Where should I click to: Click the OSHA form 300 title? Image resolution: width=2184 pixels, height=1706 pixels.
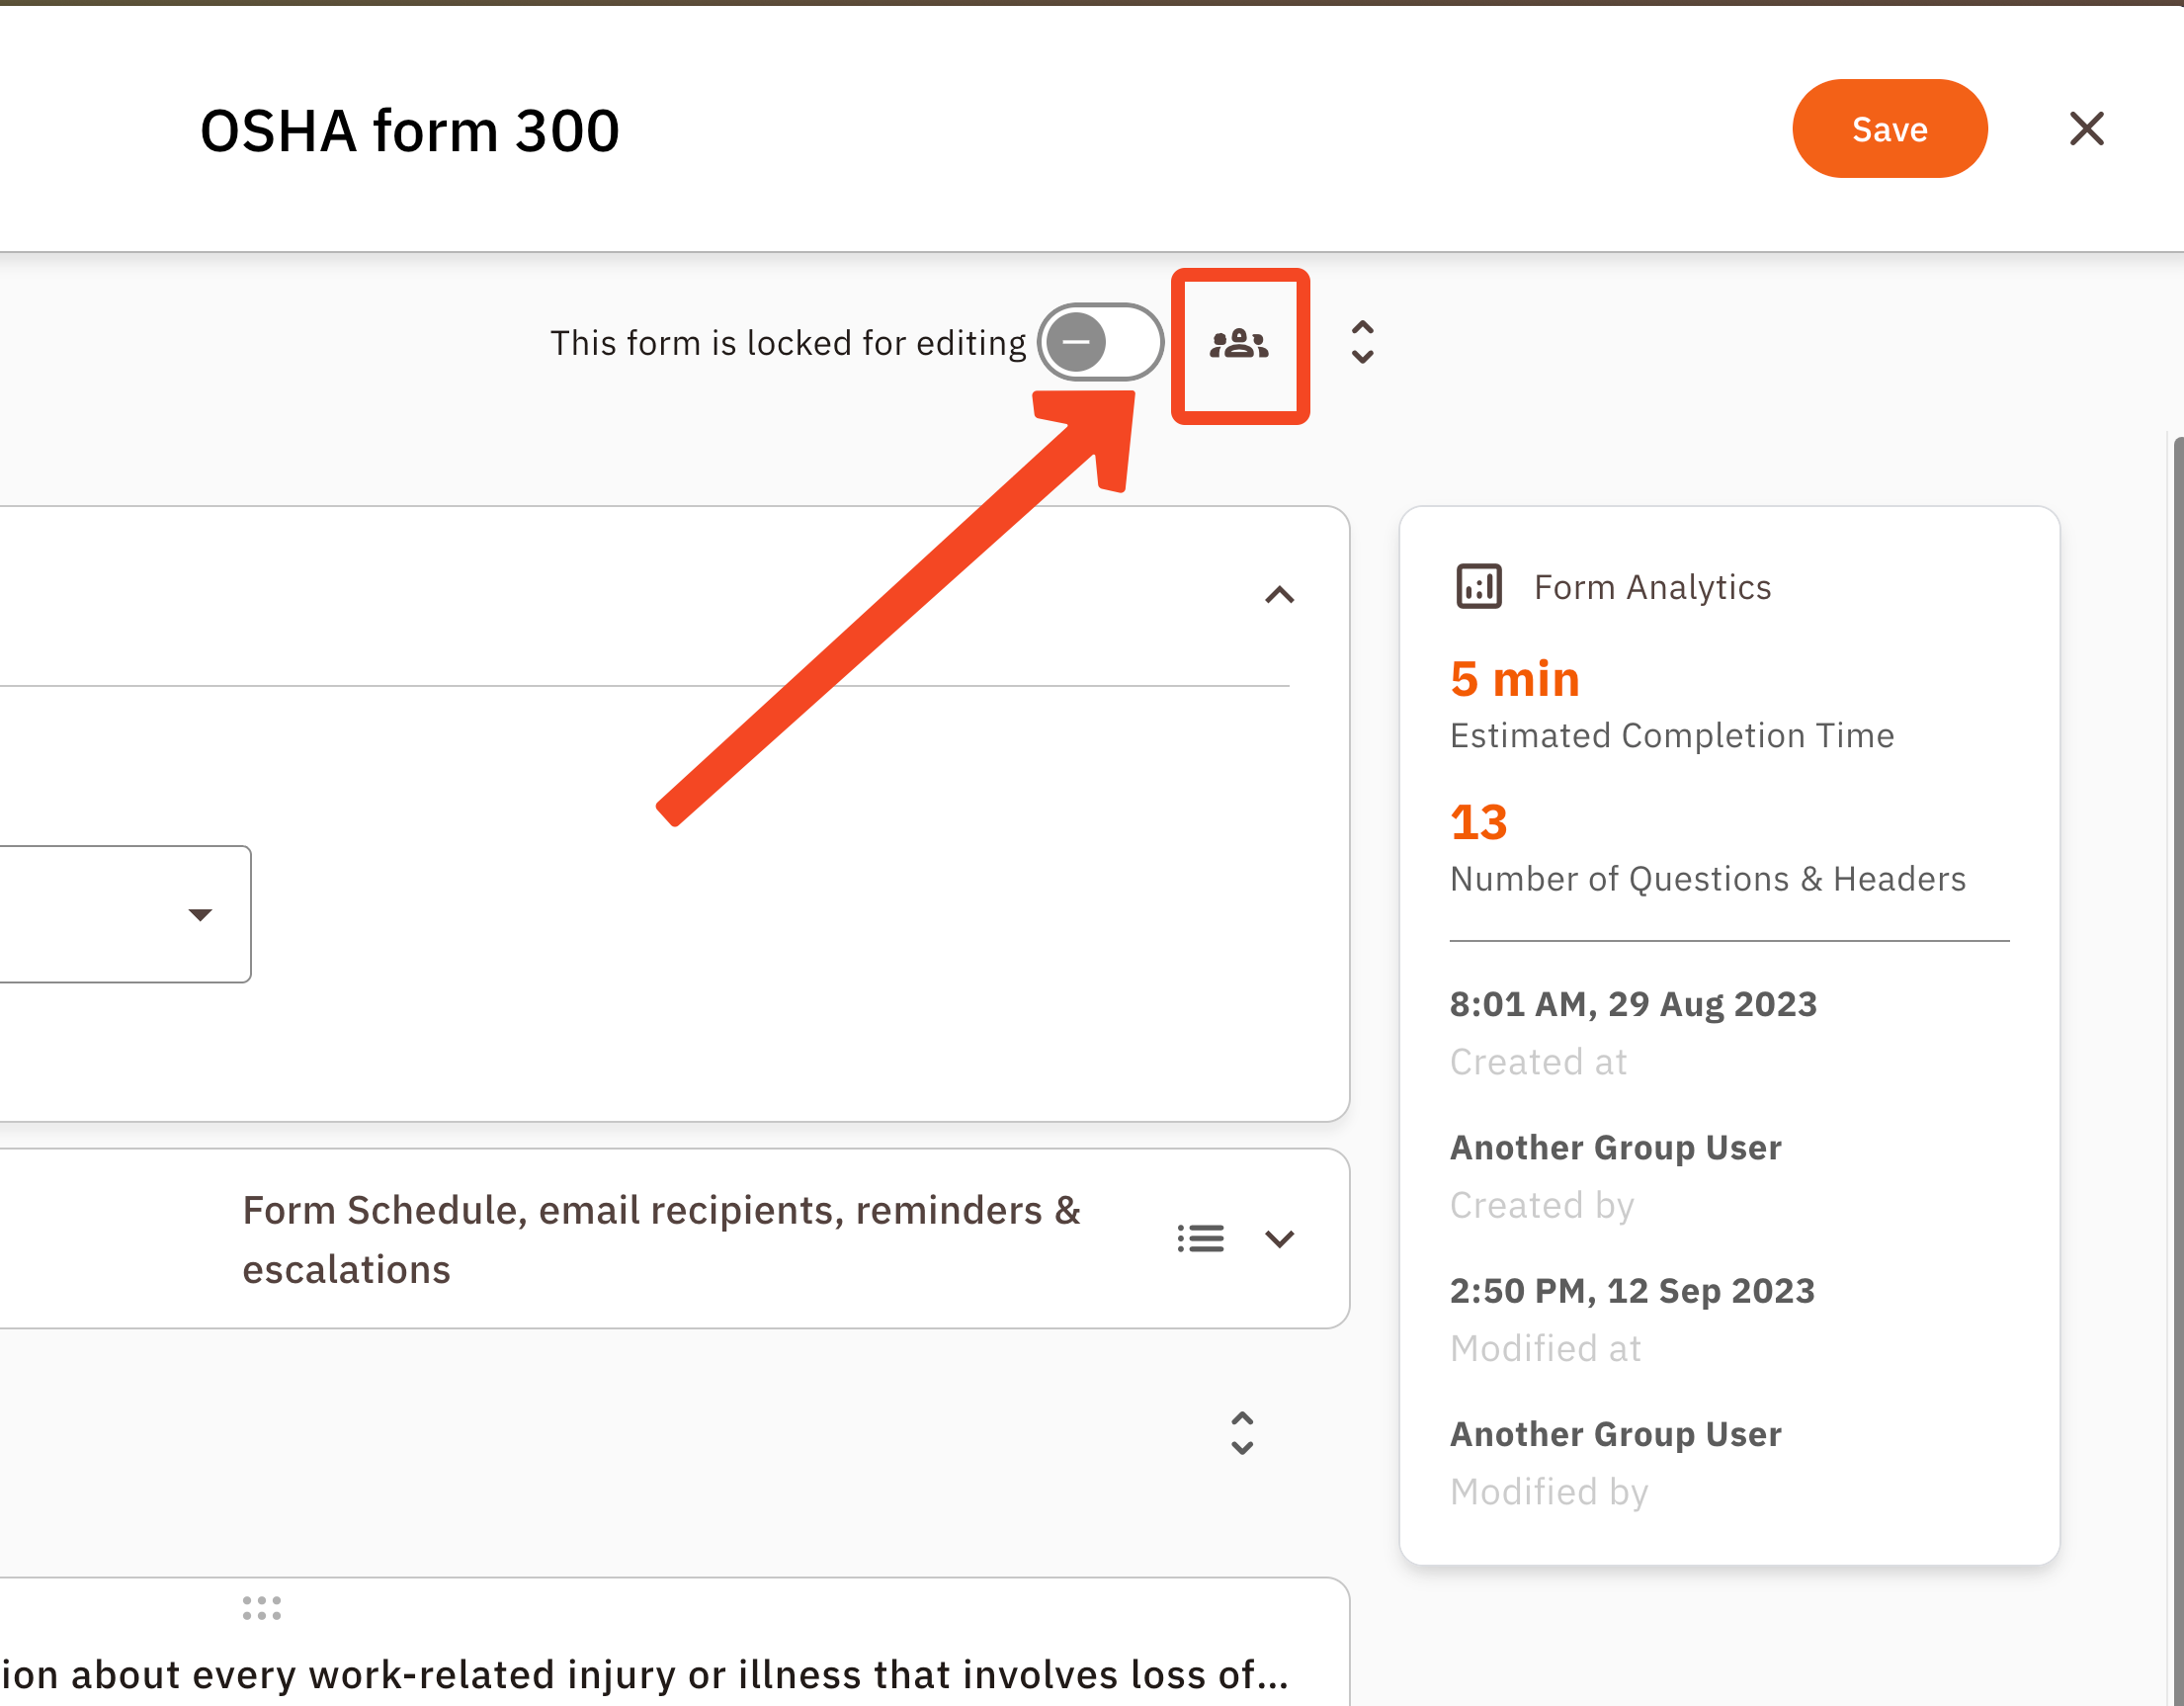point(410,131)
